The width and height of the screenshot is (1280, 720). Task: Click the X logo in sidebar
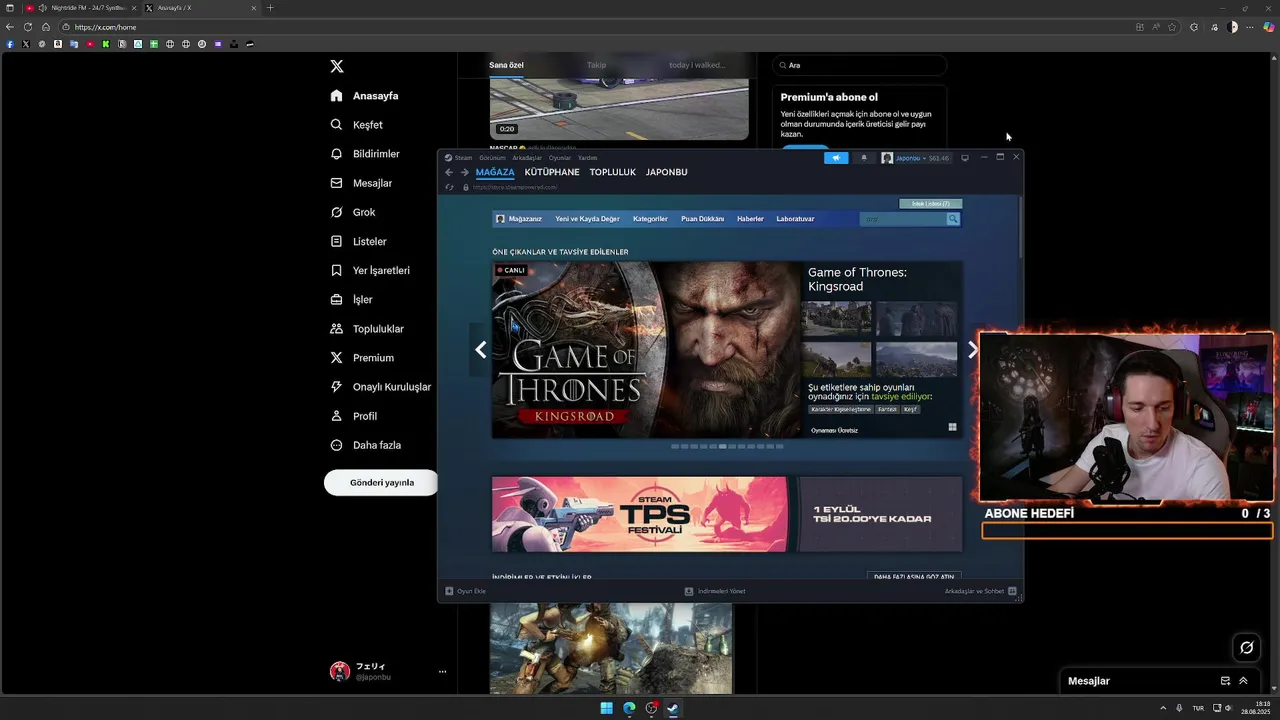337,66
